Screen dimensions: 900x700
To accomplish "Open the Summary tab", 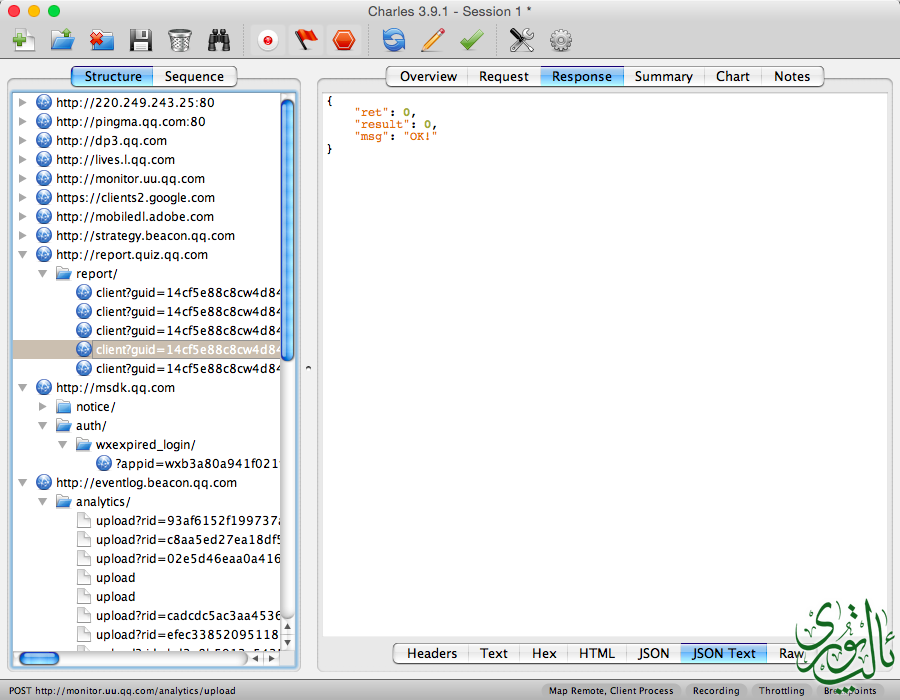I will click(x=664, y=76).
